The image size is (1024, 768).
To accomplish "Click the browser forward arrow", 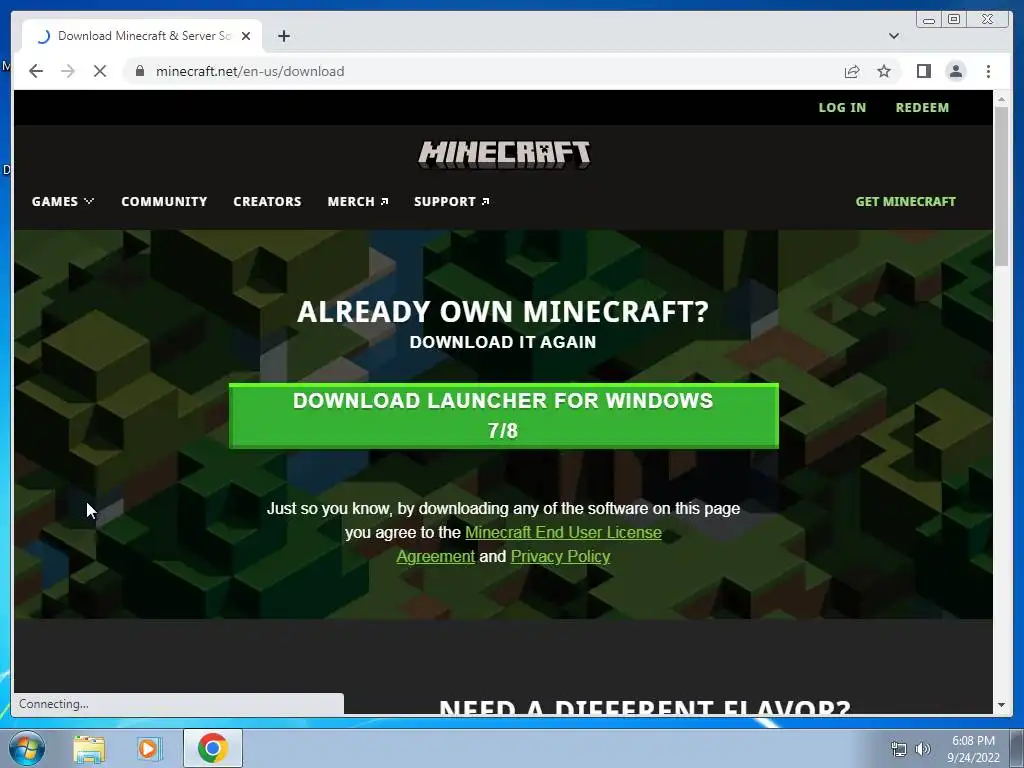I will click(x=68, y=71).
